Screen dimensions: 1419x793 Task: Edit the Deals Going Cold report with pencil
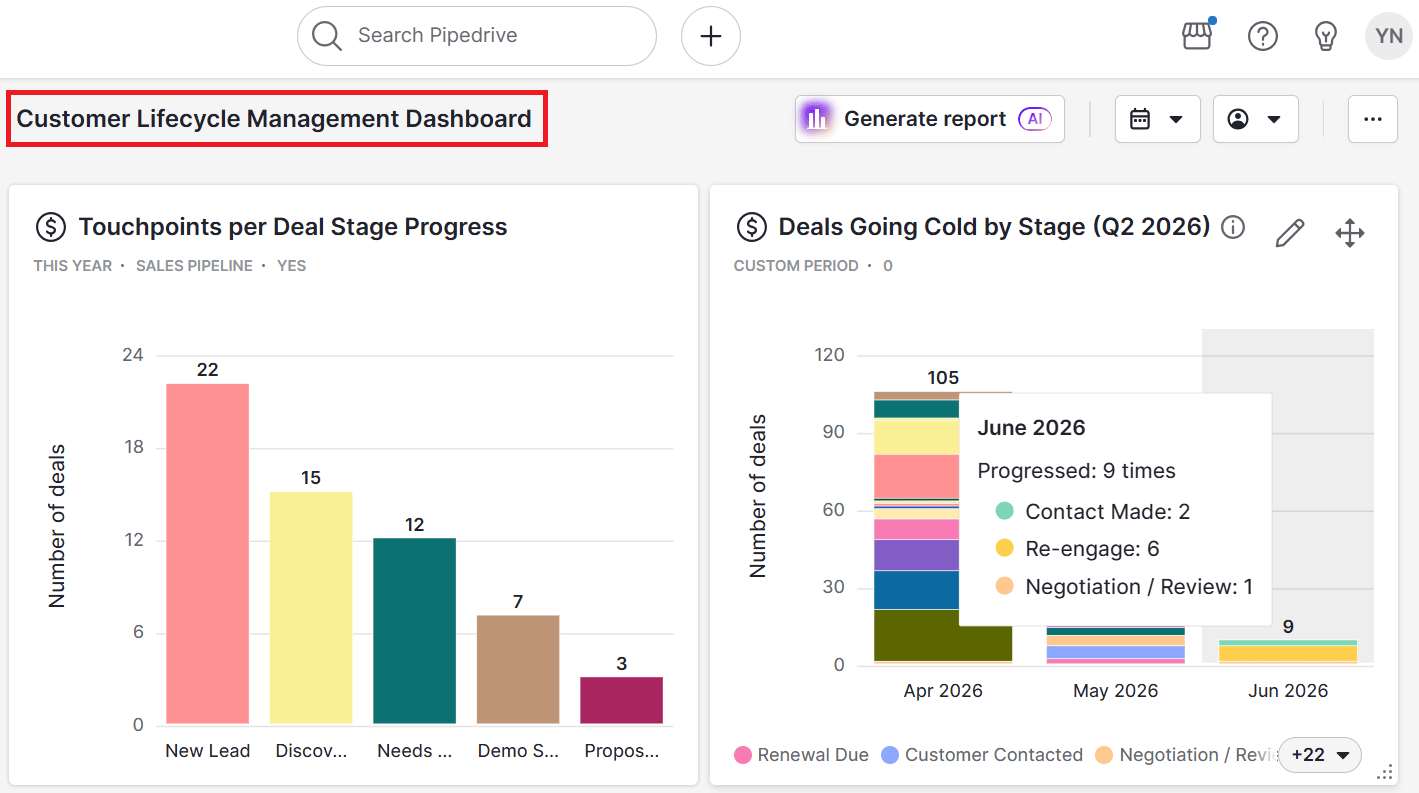[1290, 233]
